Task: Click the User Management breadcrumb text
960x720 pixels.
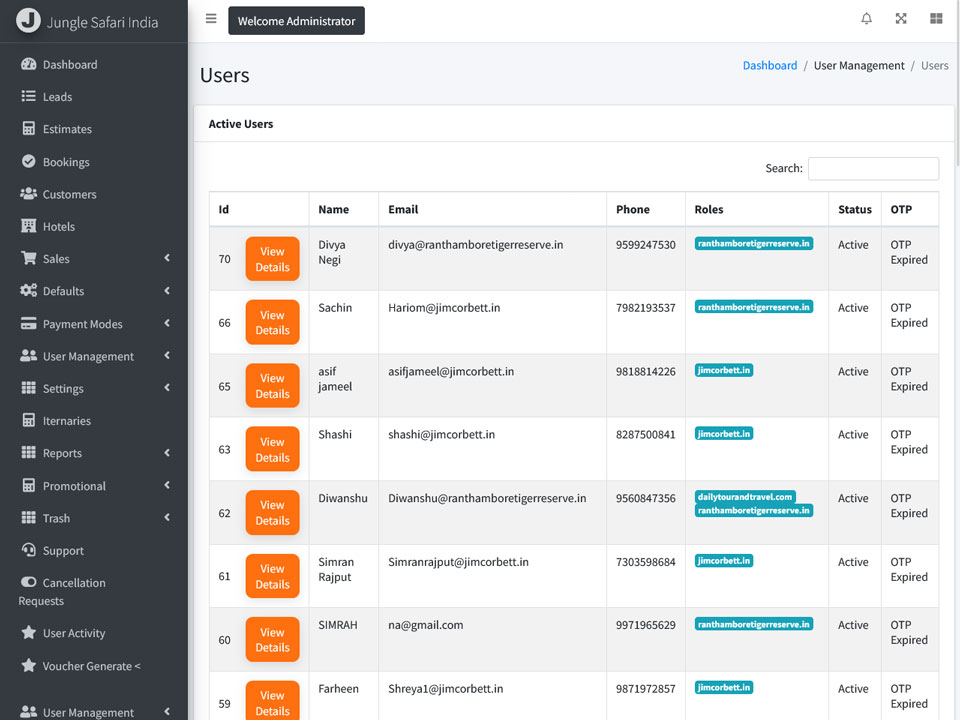Action: click(859, 66)
